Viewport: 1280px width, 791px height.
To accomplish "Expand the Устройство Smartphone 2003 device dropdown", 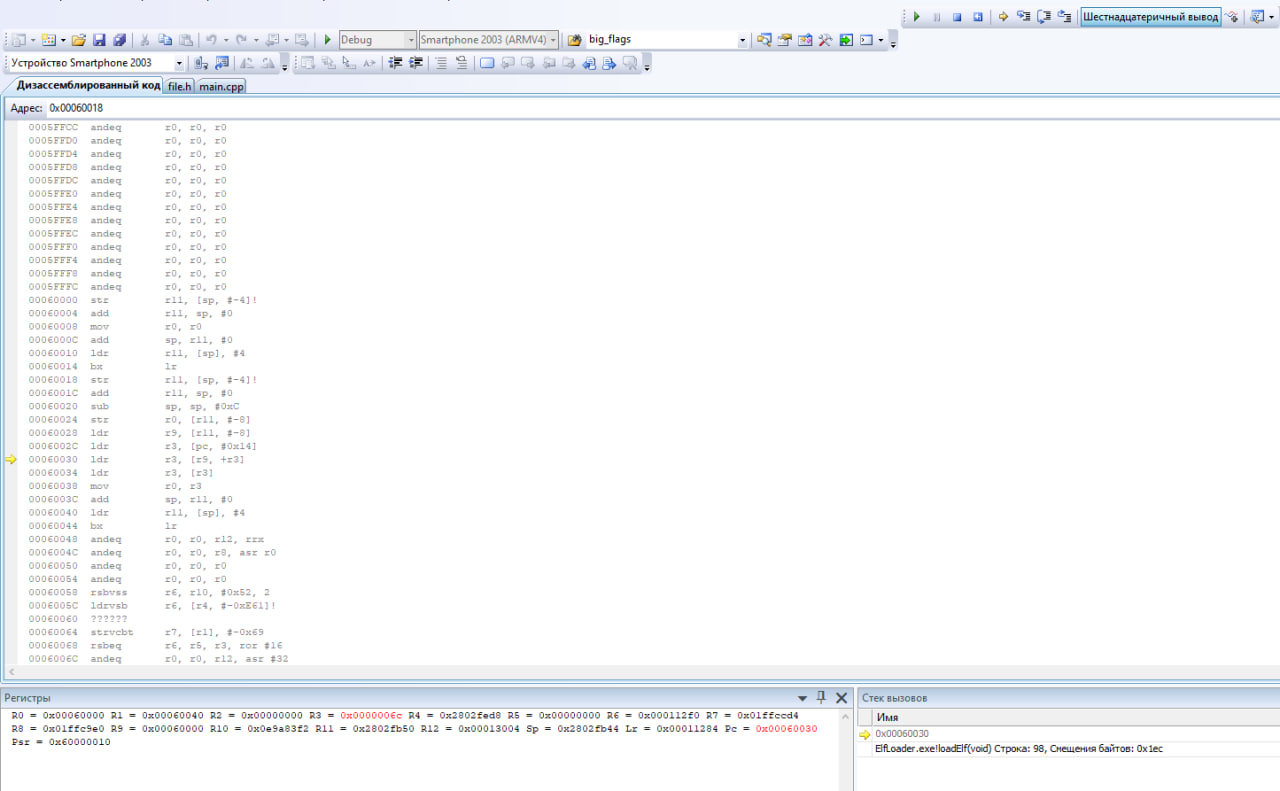I will tap(180, 62).
